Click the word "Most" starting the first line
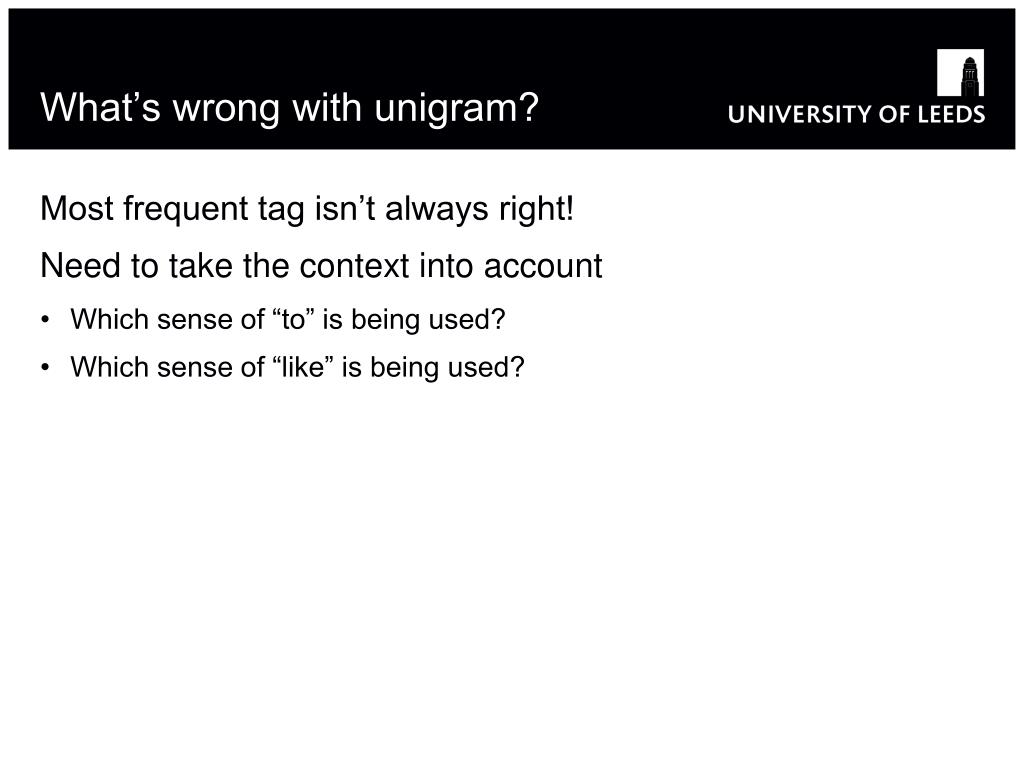This screenshot has height=768, width=1024. coord(77,209)
